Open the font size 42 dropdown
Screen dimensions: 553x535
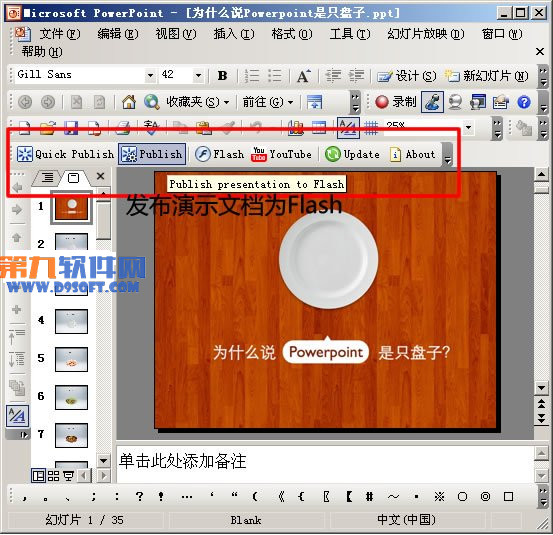[199, 75]
